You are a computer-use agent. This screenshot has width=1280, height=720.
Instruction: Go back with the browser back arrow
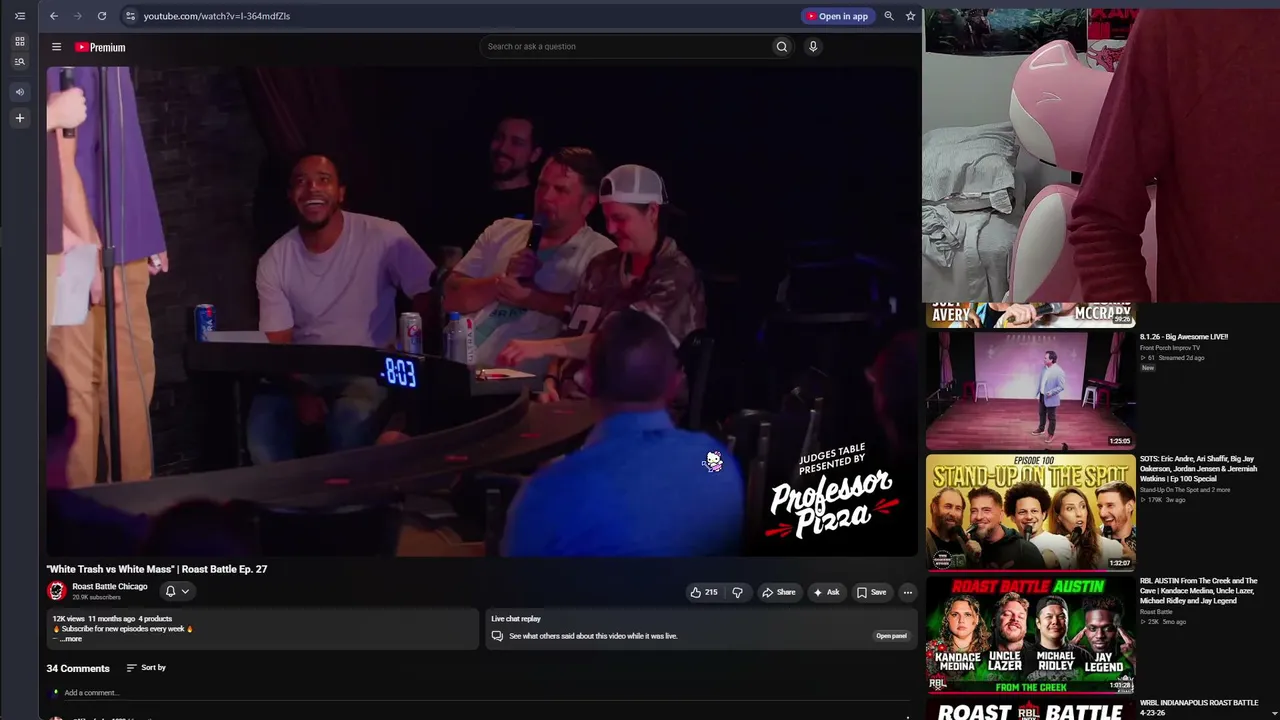[54, 16]
